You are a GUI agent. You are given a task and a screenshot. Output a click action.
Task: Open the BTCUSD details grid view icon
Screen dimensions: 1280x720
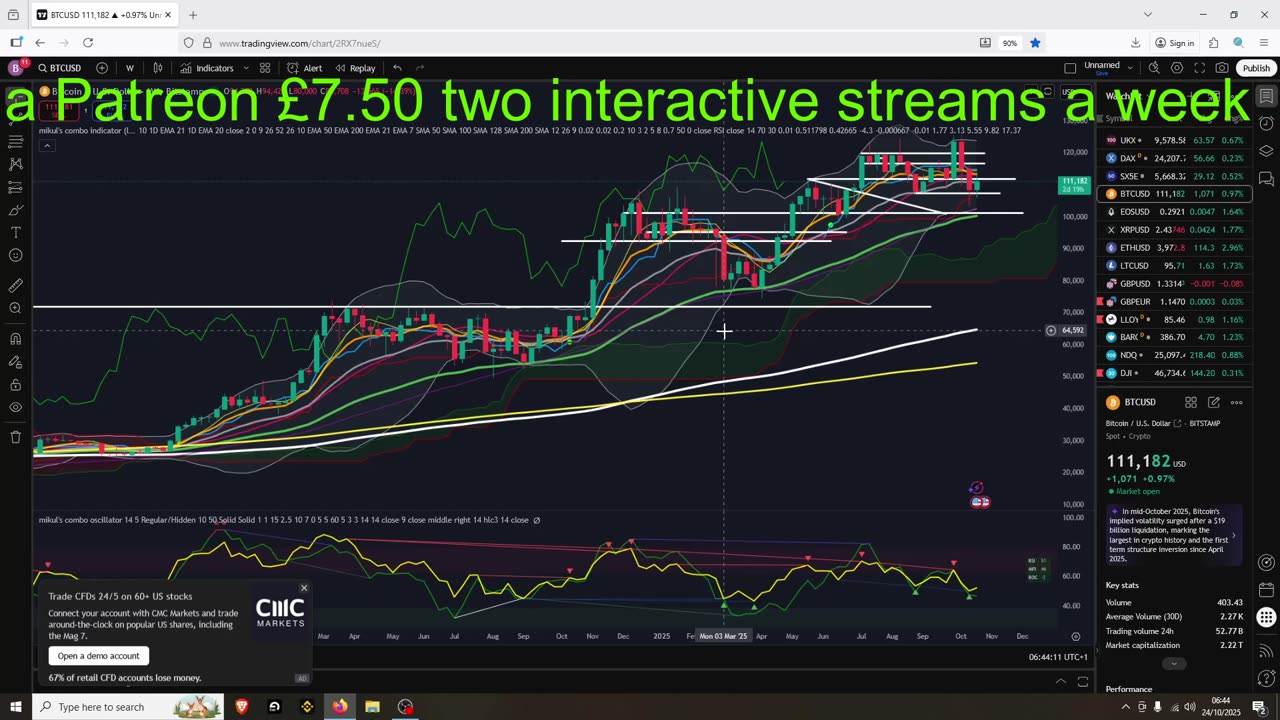coord(1191,402)
